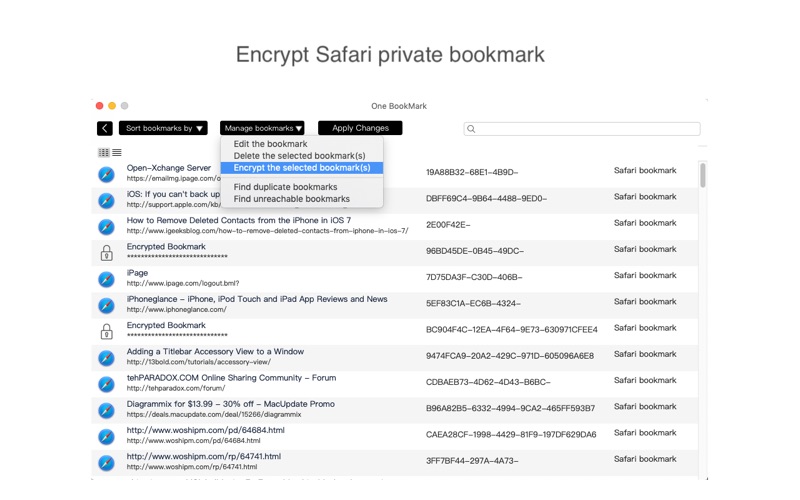This screenshot has height=500, width=800.
Task: Select the http://www.woshipm.com/rp/64741.html title
Action: point(204,457)
